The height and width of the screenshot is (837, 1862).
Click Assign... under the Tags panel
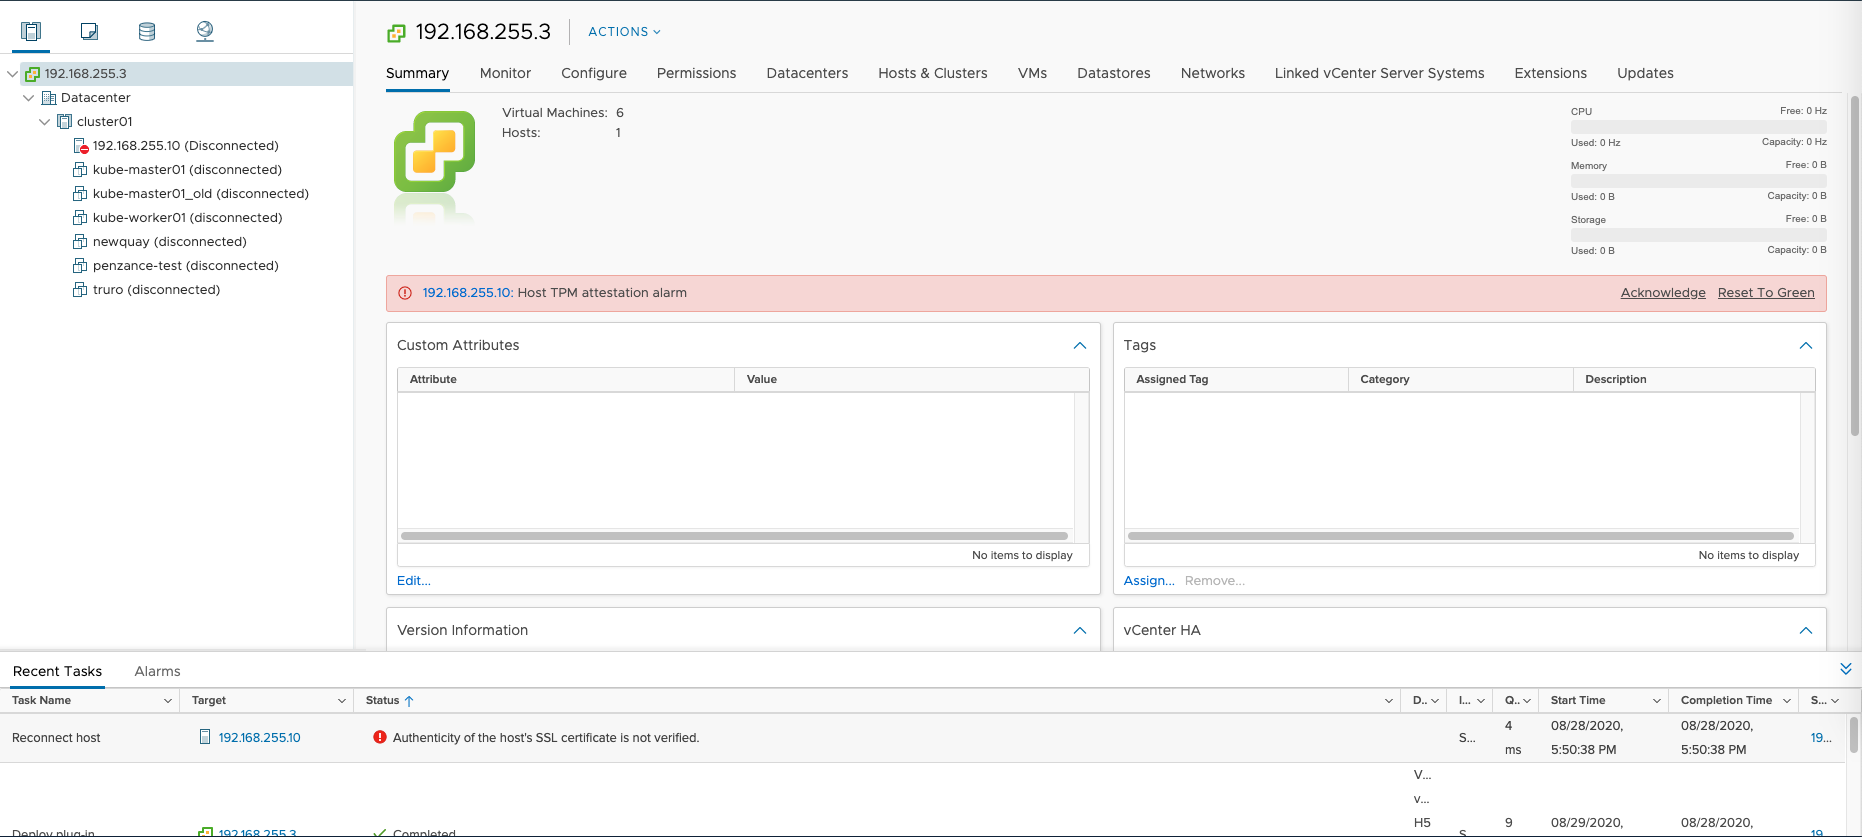click(x=1149, y=581)
